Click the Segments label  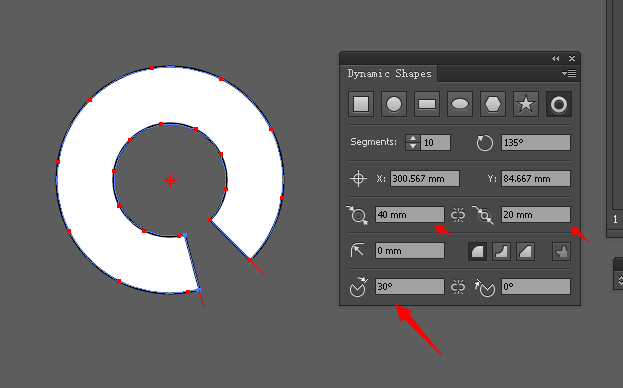[x=373, y=142]
